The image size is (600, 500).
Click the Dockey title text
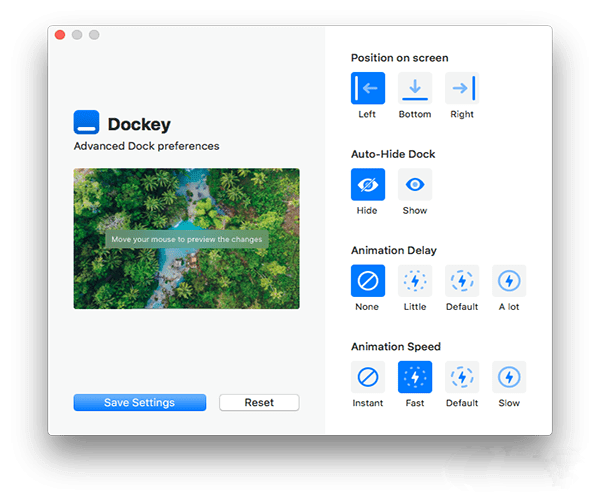pos(139,125)
